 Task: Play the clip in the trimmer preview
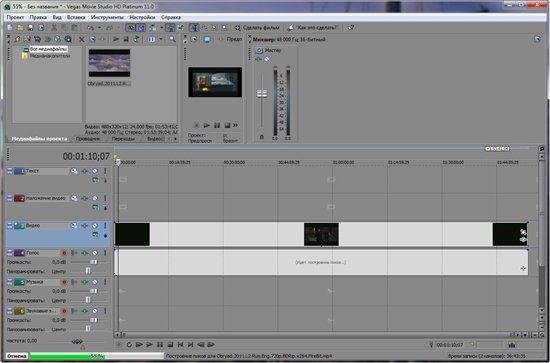(207, 125)
